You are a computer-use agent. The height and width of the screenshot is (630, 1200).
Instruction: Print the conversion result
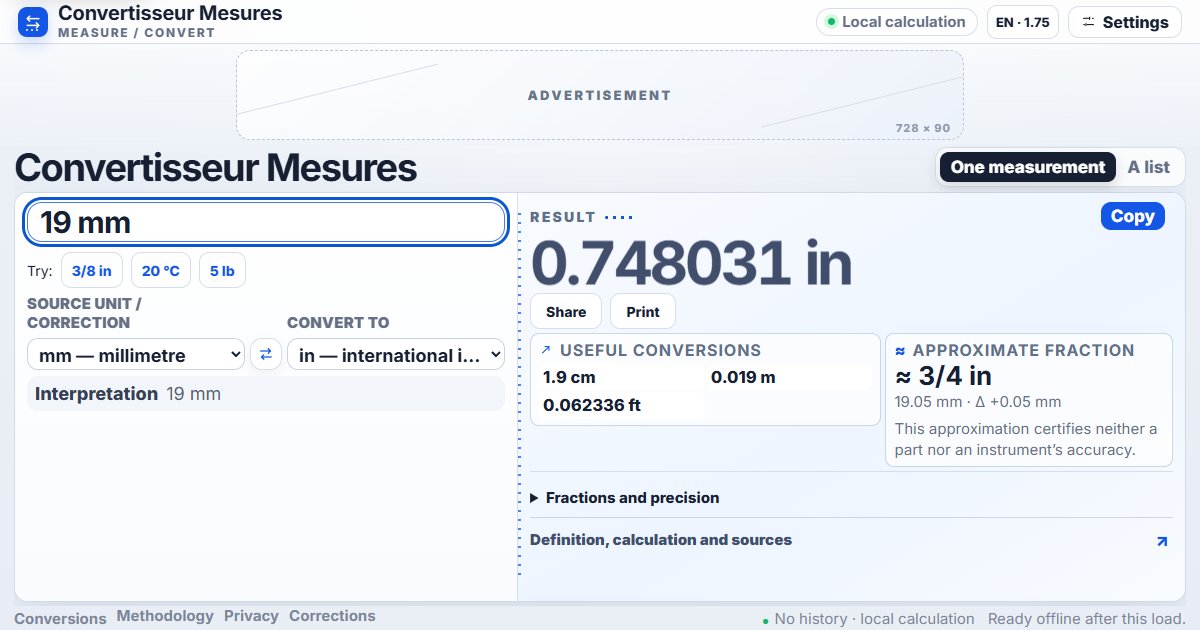click(643, 312)
